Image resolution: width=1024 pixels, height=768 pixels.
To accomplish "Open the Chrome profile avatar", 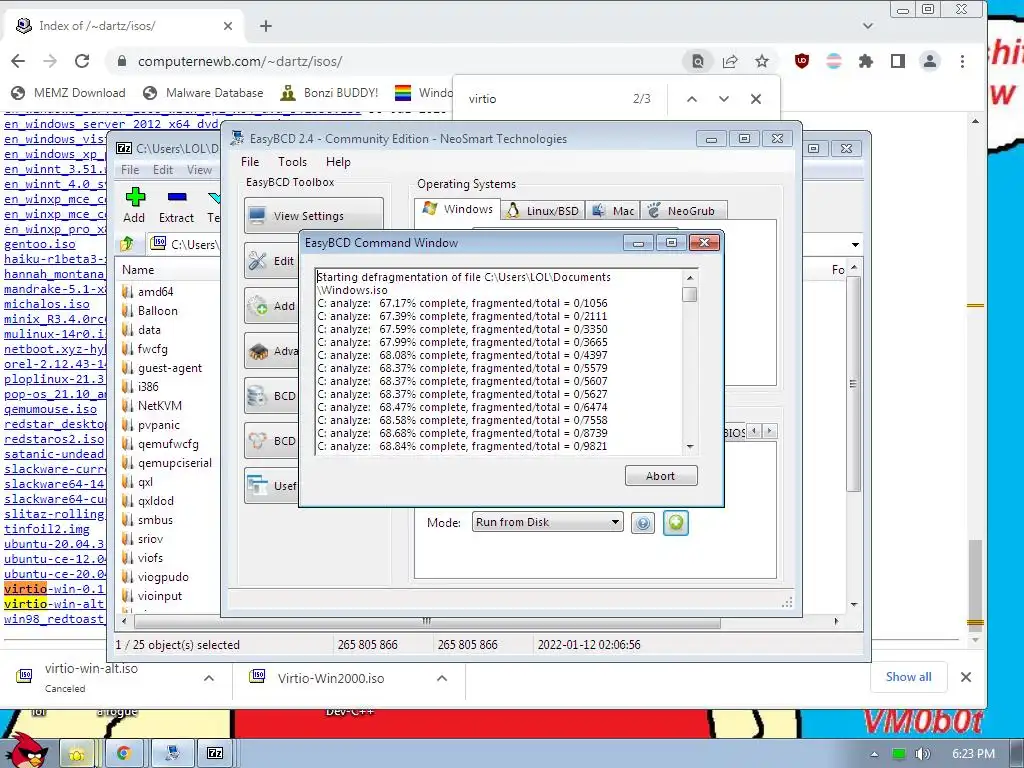I will pos(930,61).
